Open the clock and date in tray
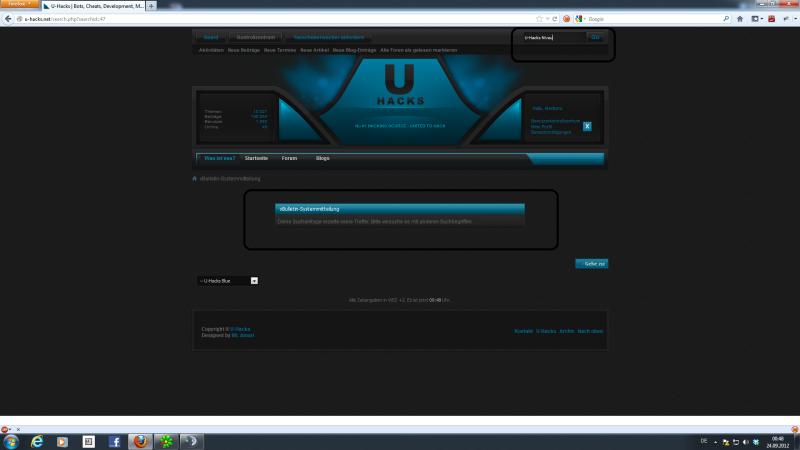This screenshot has height=450, width=800. (778, 442)
